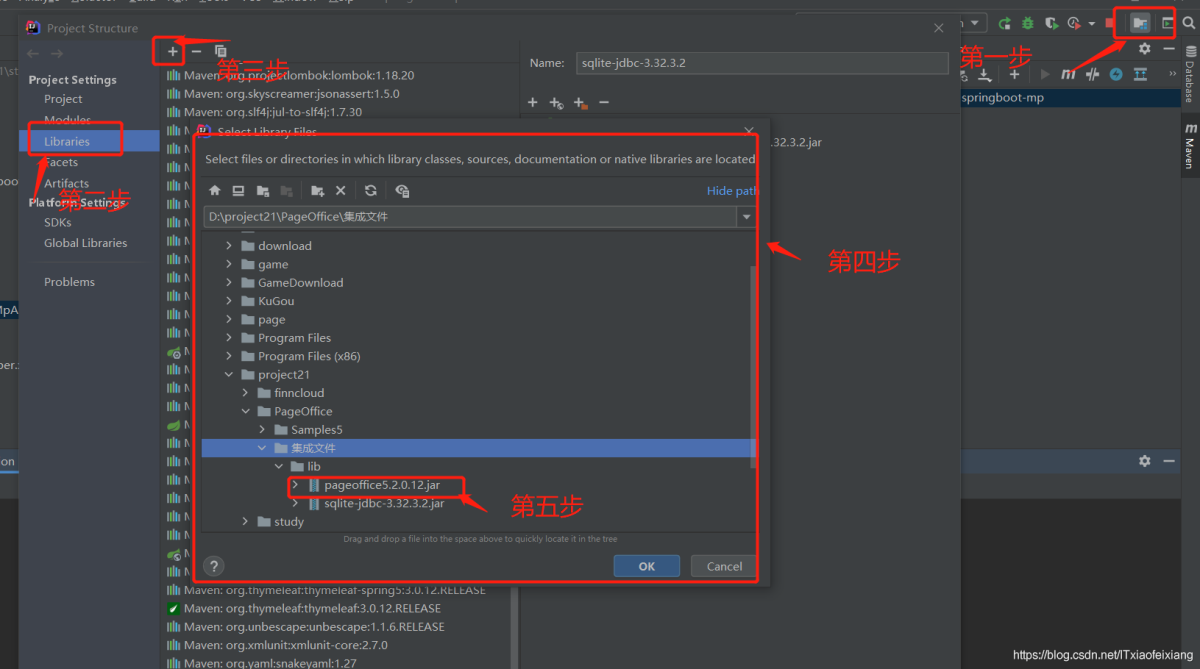Expand the download folder node
Viewport: 1200px width, 669px height.
pyautogui.click(x=228, y=245)
